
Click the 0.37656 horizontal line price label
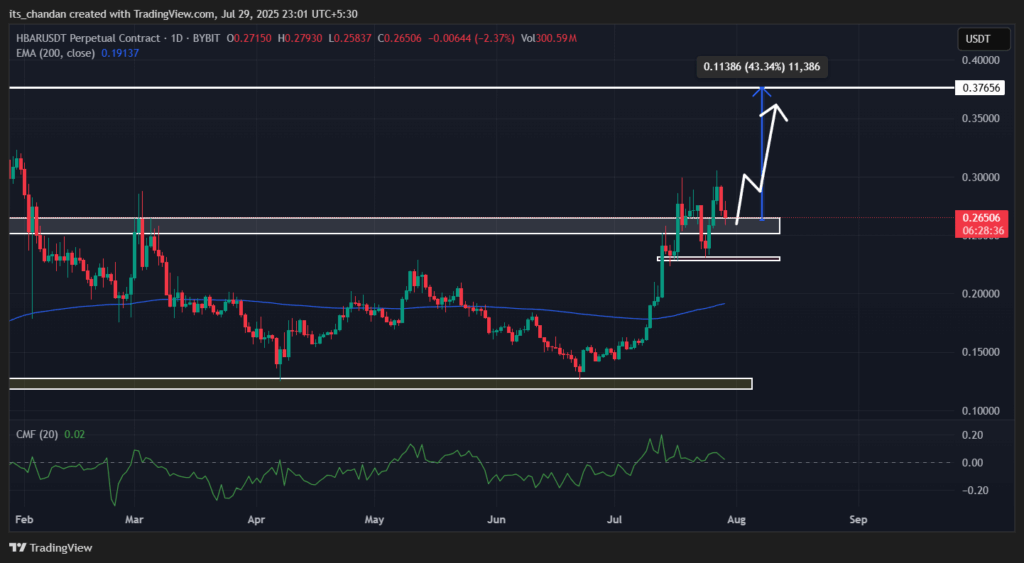pos(980,88)
